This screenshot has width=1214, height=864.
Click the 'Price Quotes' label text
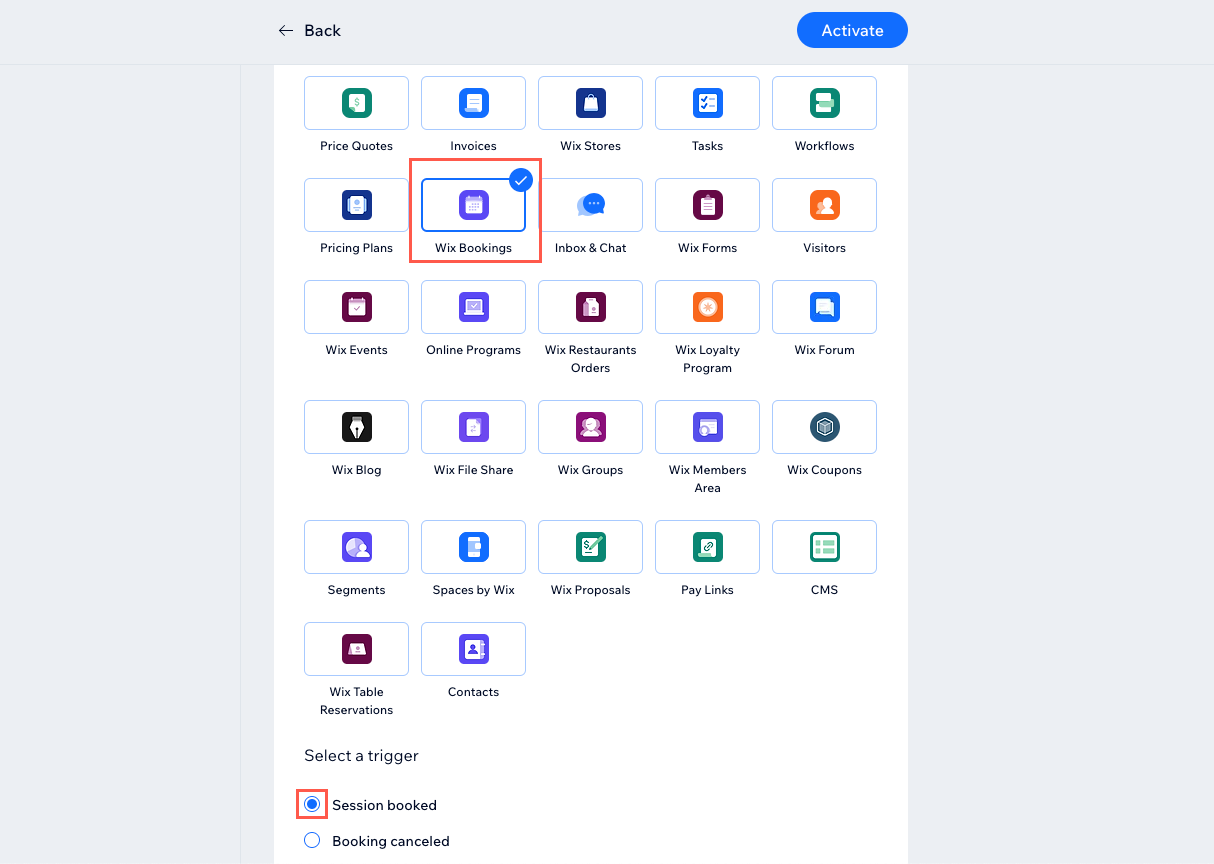pyautogui.click(x=356, y=146)
